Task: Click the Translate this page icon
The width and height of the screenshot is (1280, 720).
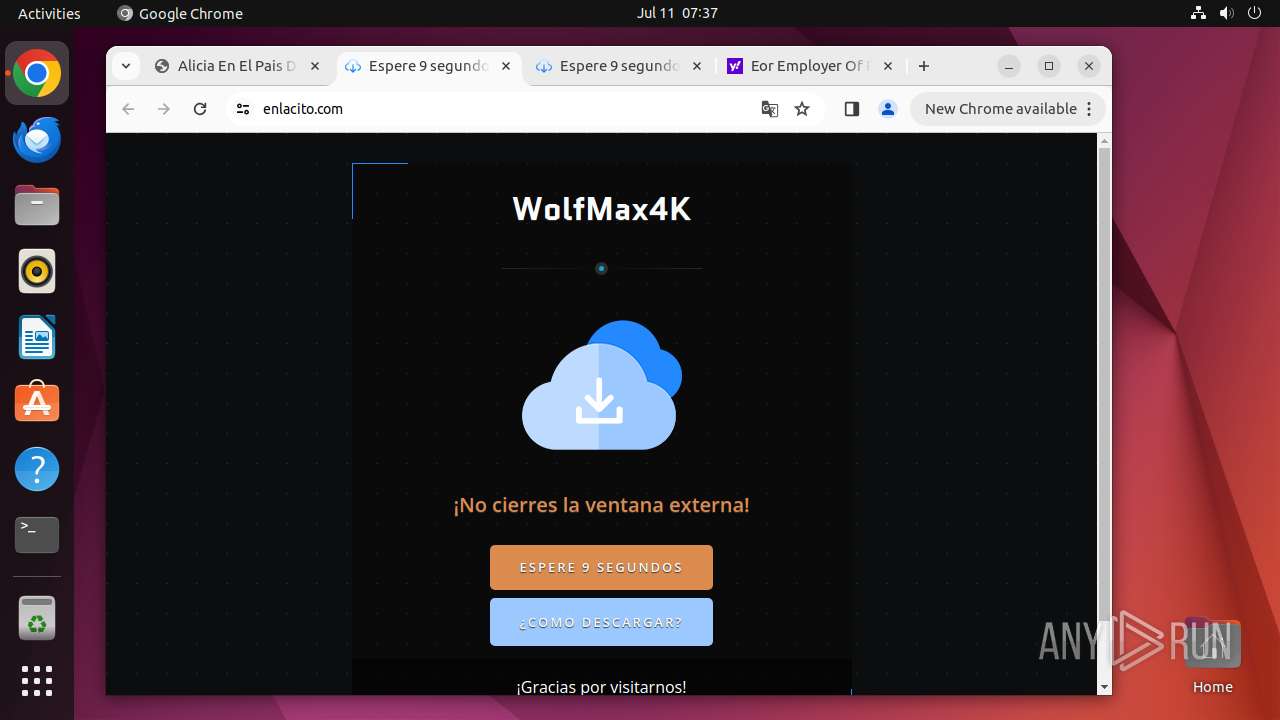Action: pyautogui.click(x=770, y=109)
